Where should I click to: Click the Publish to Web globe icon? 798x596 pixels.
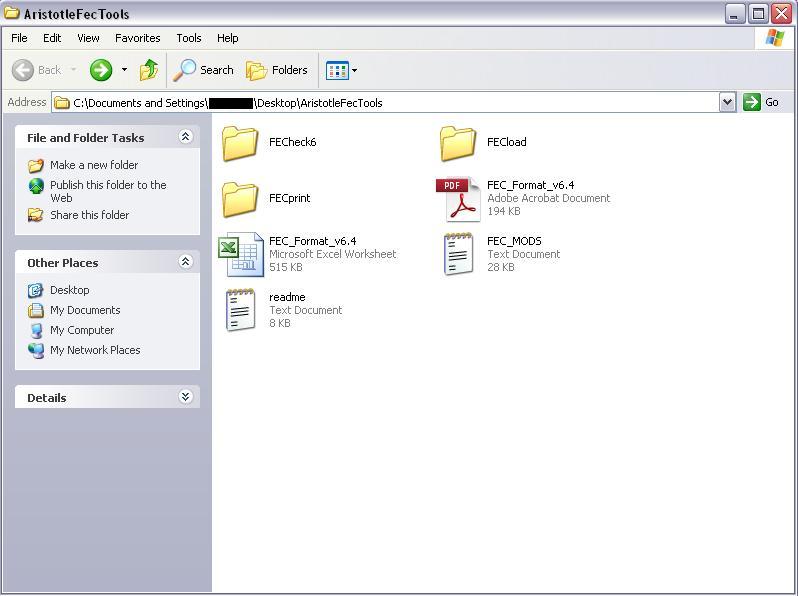tap(36, 186)
